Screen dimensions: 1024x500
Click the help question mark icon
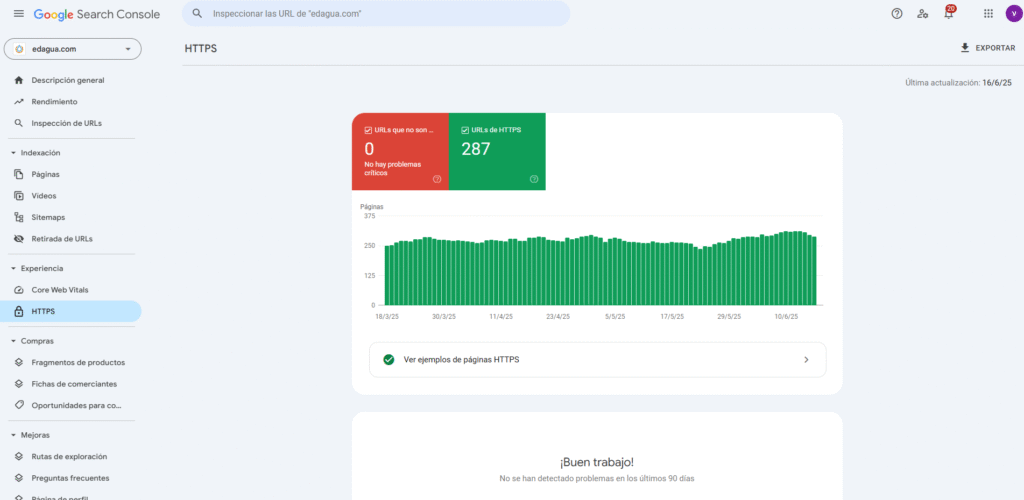[x=896, y=14]
